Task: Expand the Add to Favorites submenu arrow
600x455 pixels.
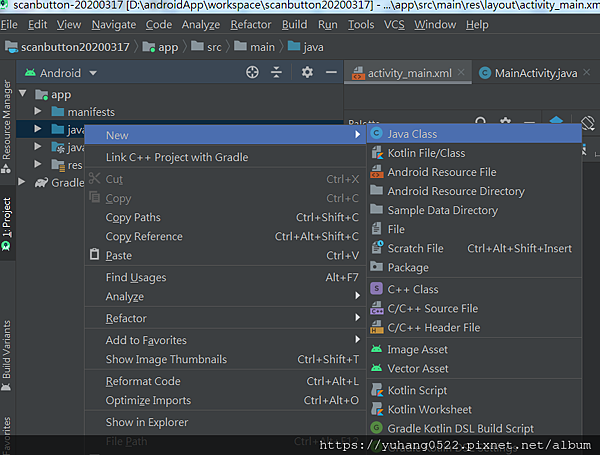Action: tap(357, 339)
